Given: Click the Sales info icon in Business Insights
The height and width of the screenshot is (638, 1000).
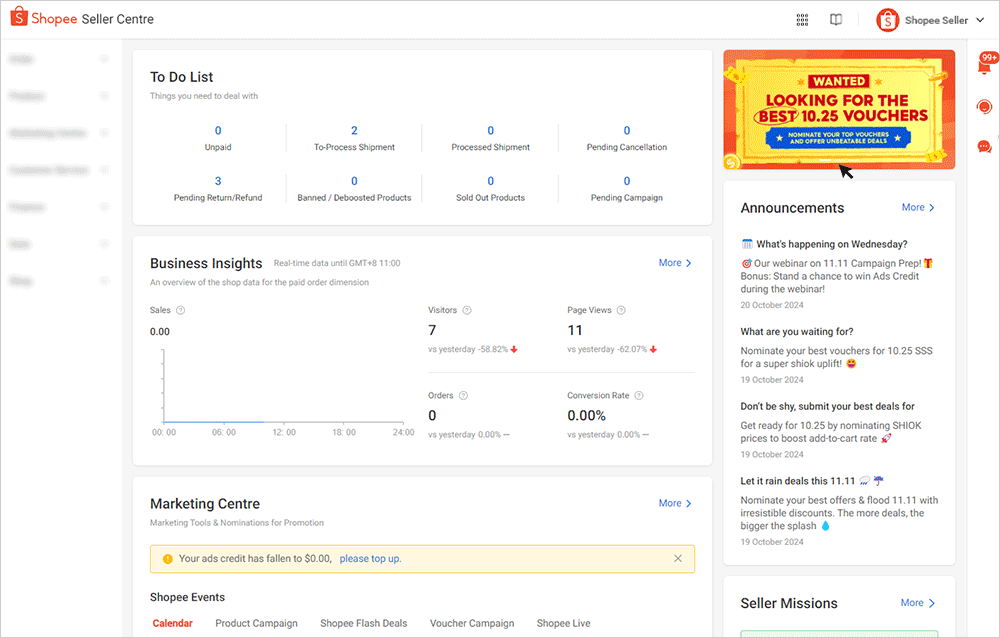Looking at the screenshot, I should (180, 310).
